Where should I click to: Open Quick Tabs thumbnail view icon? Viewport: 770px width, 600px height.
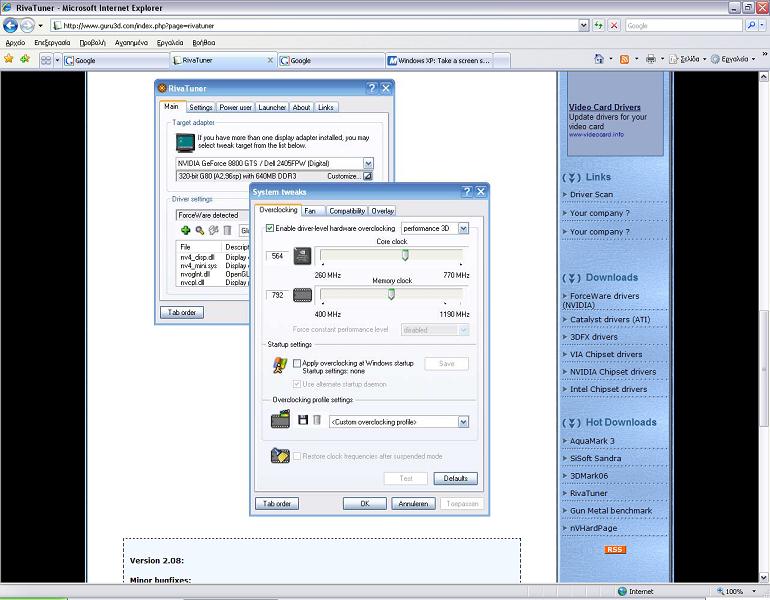pos(46,60)
